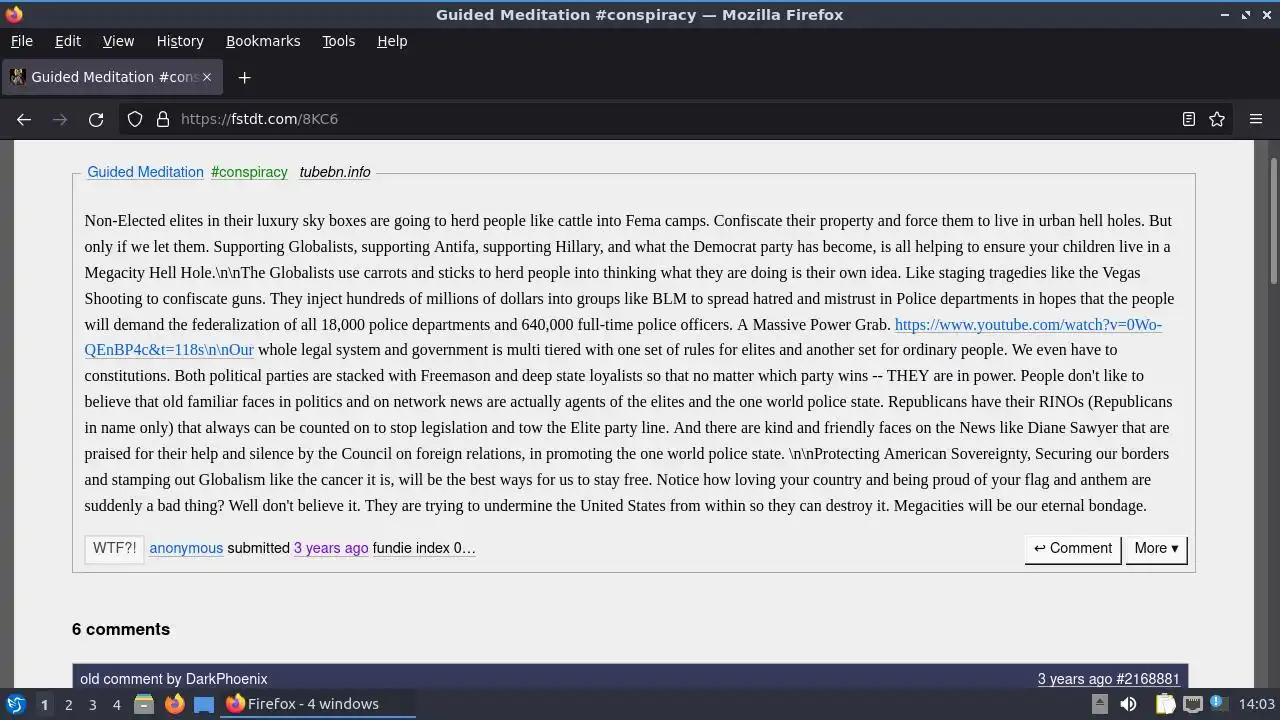Open the View menu
The width and height of the screenshot is (1280, 720).
[118, 41]
